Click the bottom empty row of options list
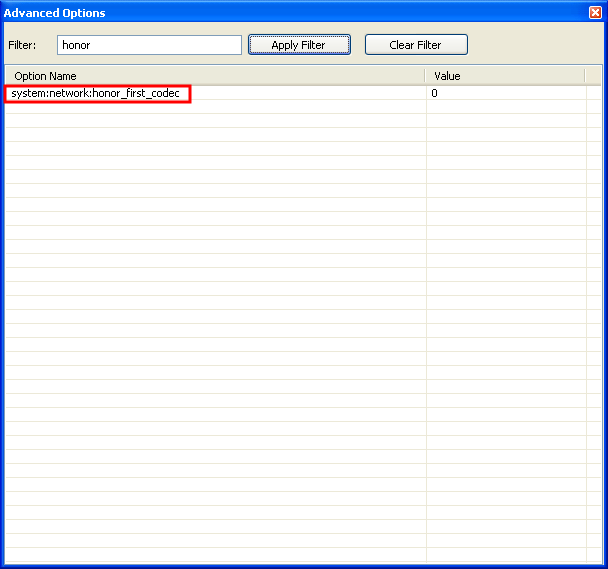608x569 pixels. click(215, 554)
